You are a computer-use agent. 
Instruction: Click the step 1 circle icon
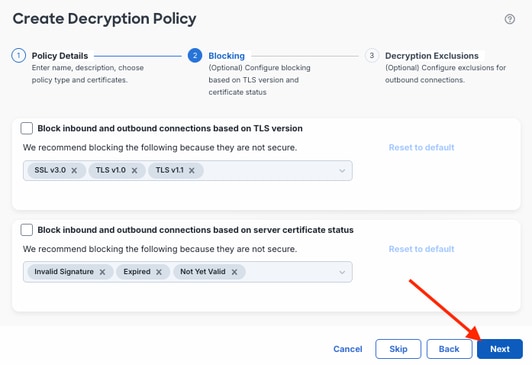coord(18,55)
